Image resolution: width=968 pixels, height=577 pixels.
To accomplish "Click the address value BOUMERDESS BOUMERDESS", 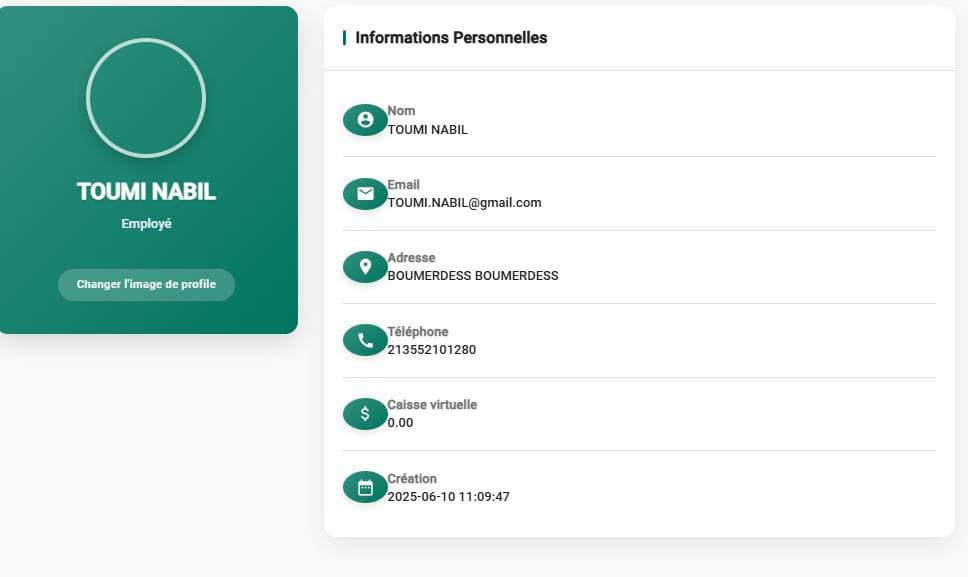I will 473,276.
